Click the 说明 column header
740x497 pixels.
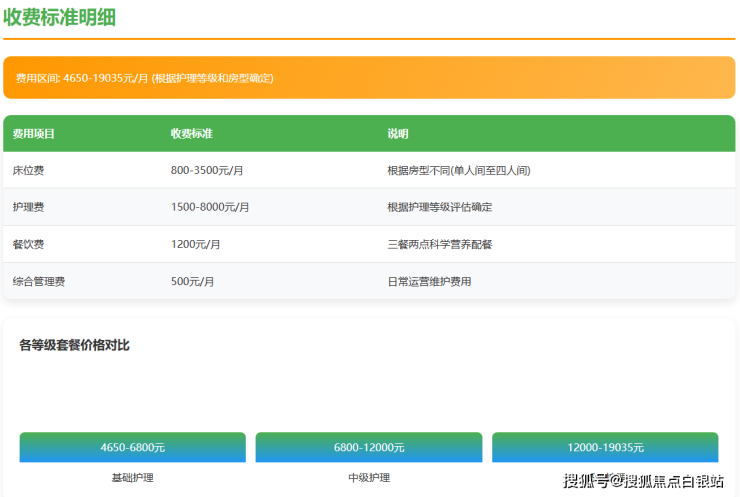pyautogui.click(x=397, y=133)
